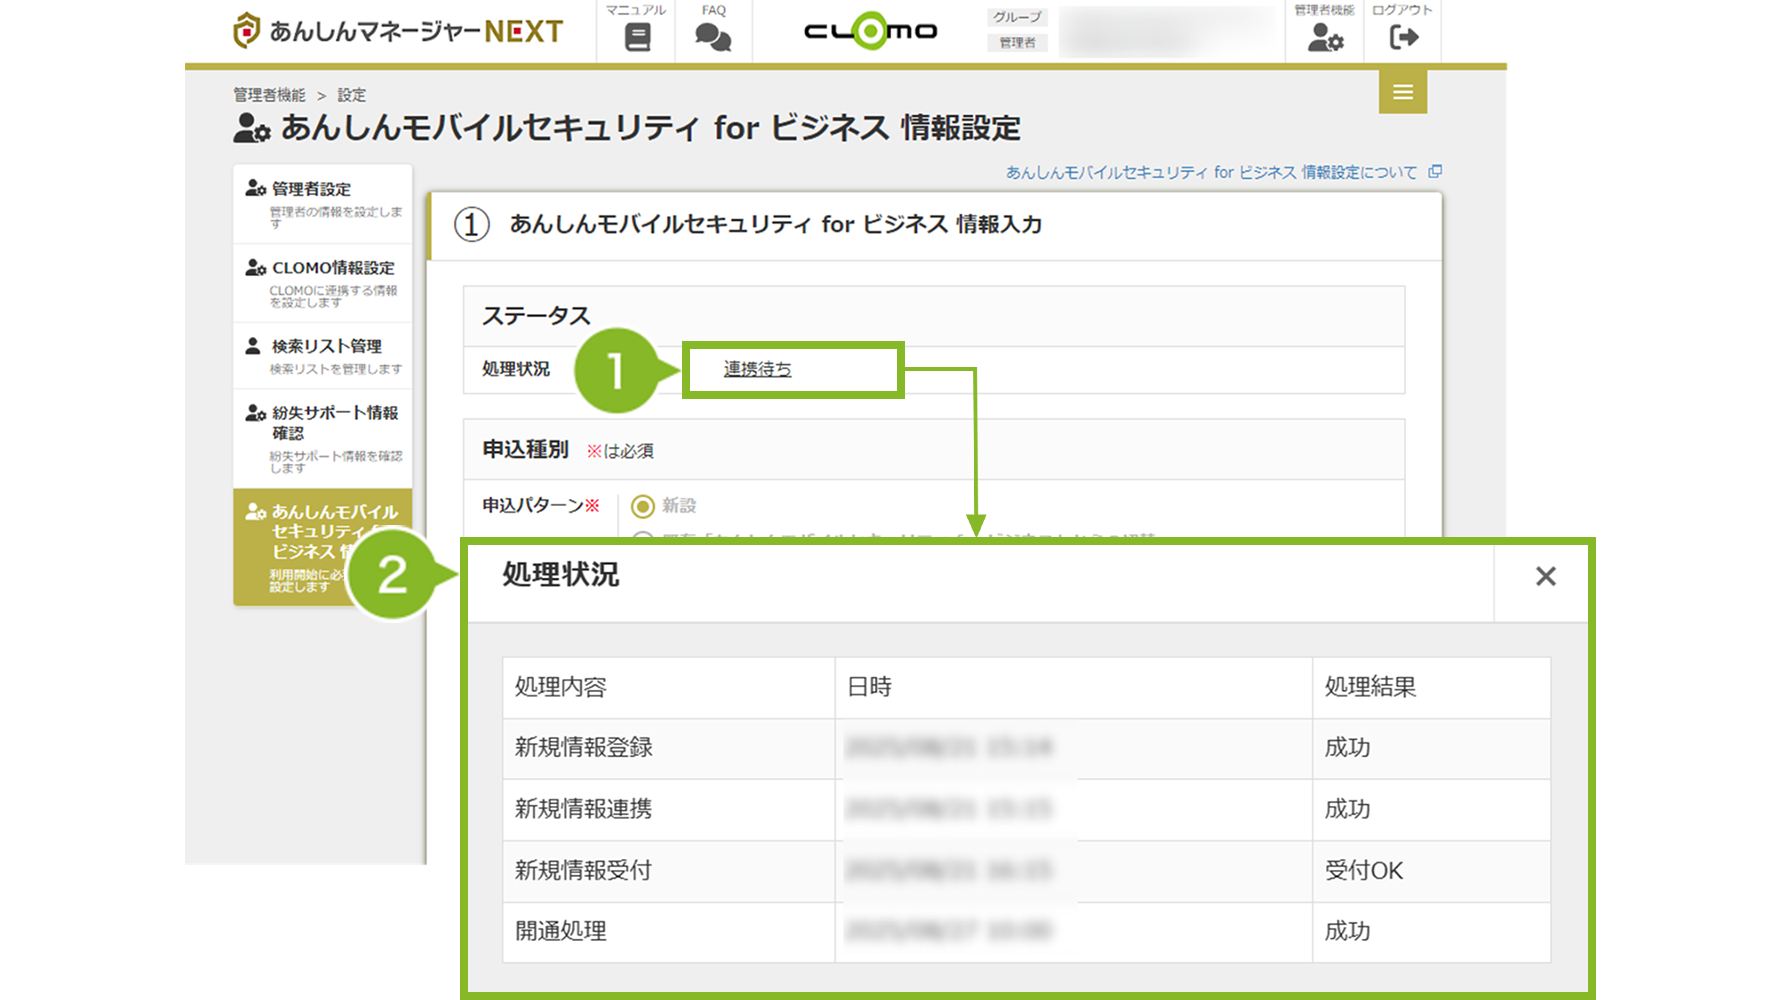Select the 新設 radio button

coord(643,506)
